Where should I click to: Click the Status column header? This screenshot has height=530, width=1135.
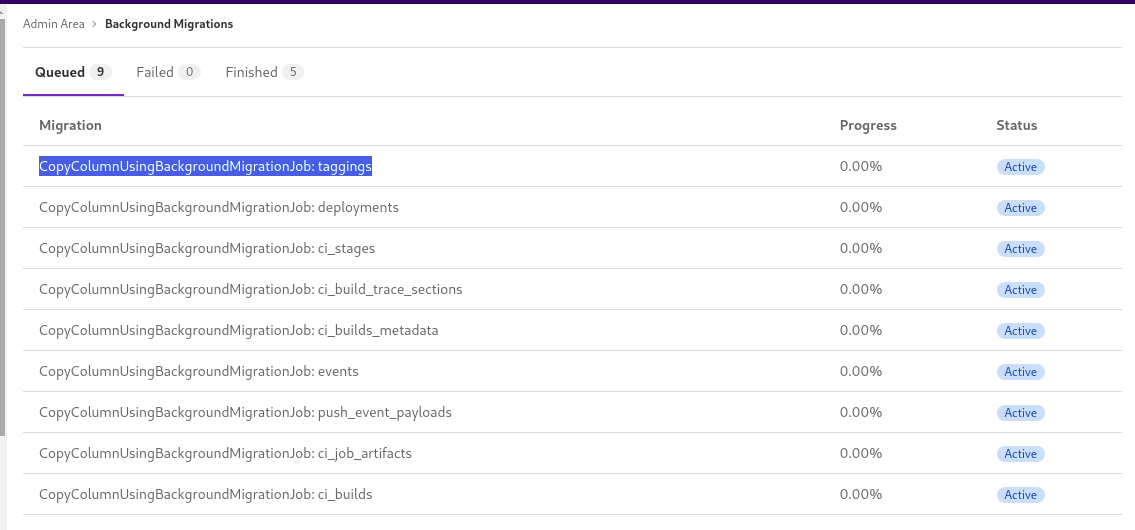coord(1016,125)
